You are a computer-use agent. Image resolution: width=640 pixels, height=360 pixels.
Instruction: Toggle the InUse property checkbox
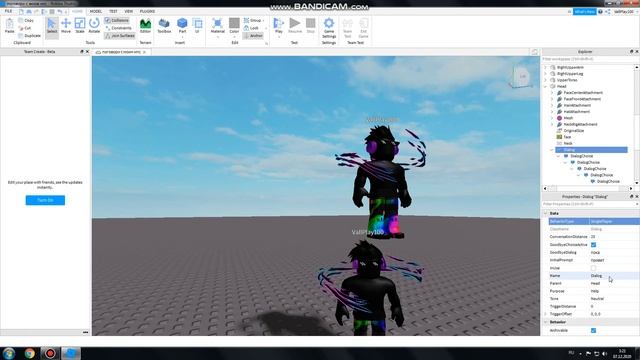click(x=593, y=268)
